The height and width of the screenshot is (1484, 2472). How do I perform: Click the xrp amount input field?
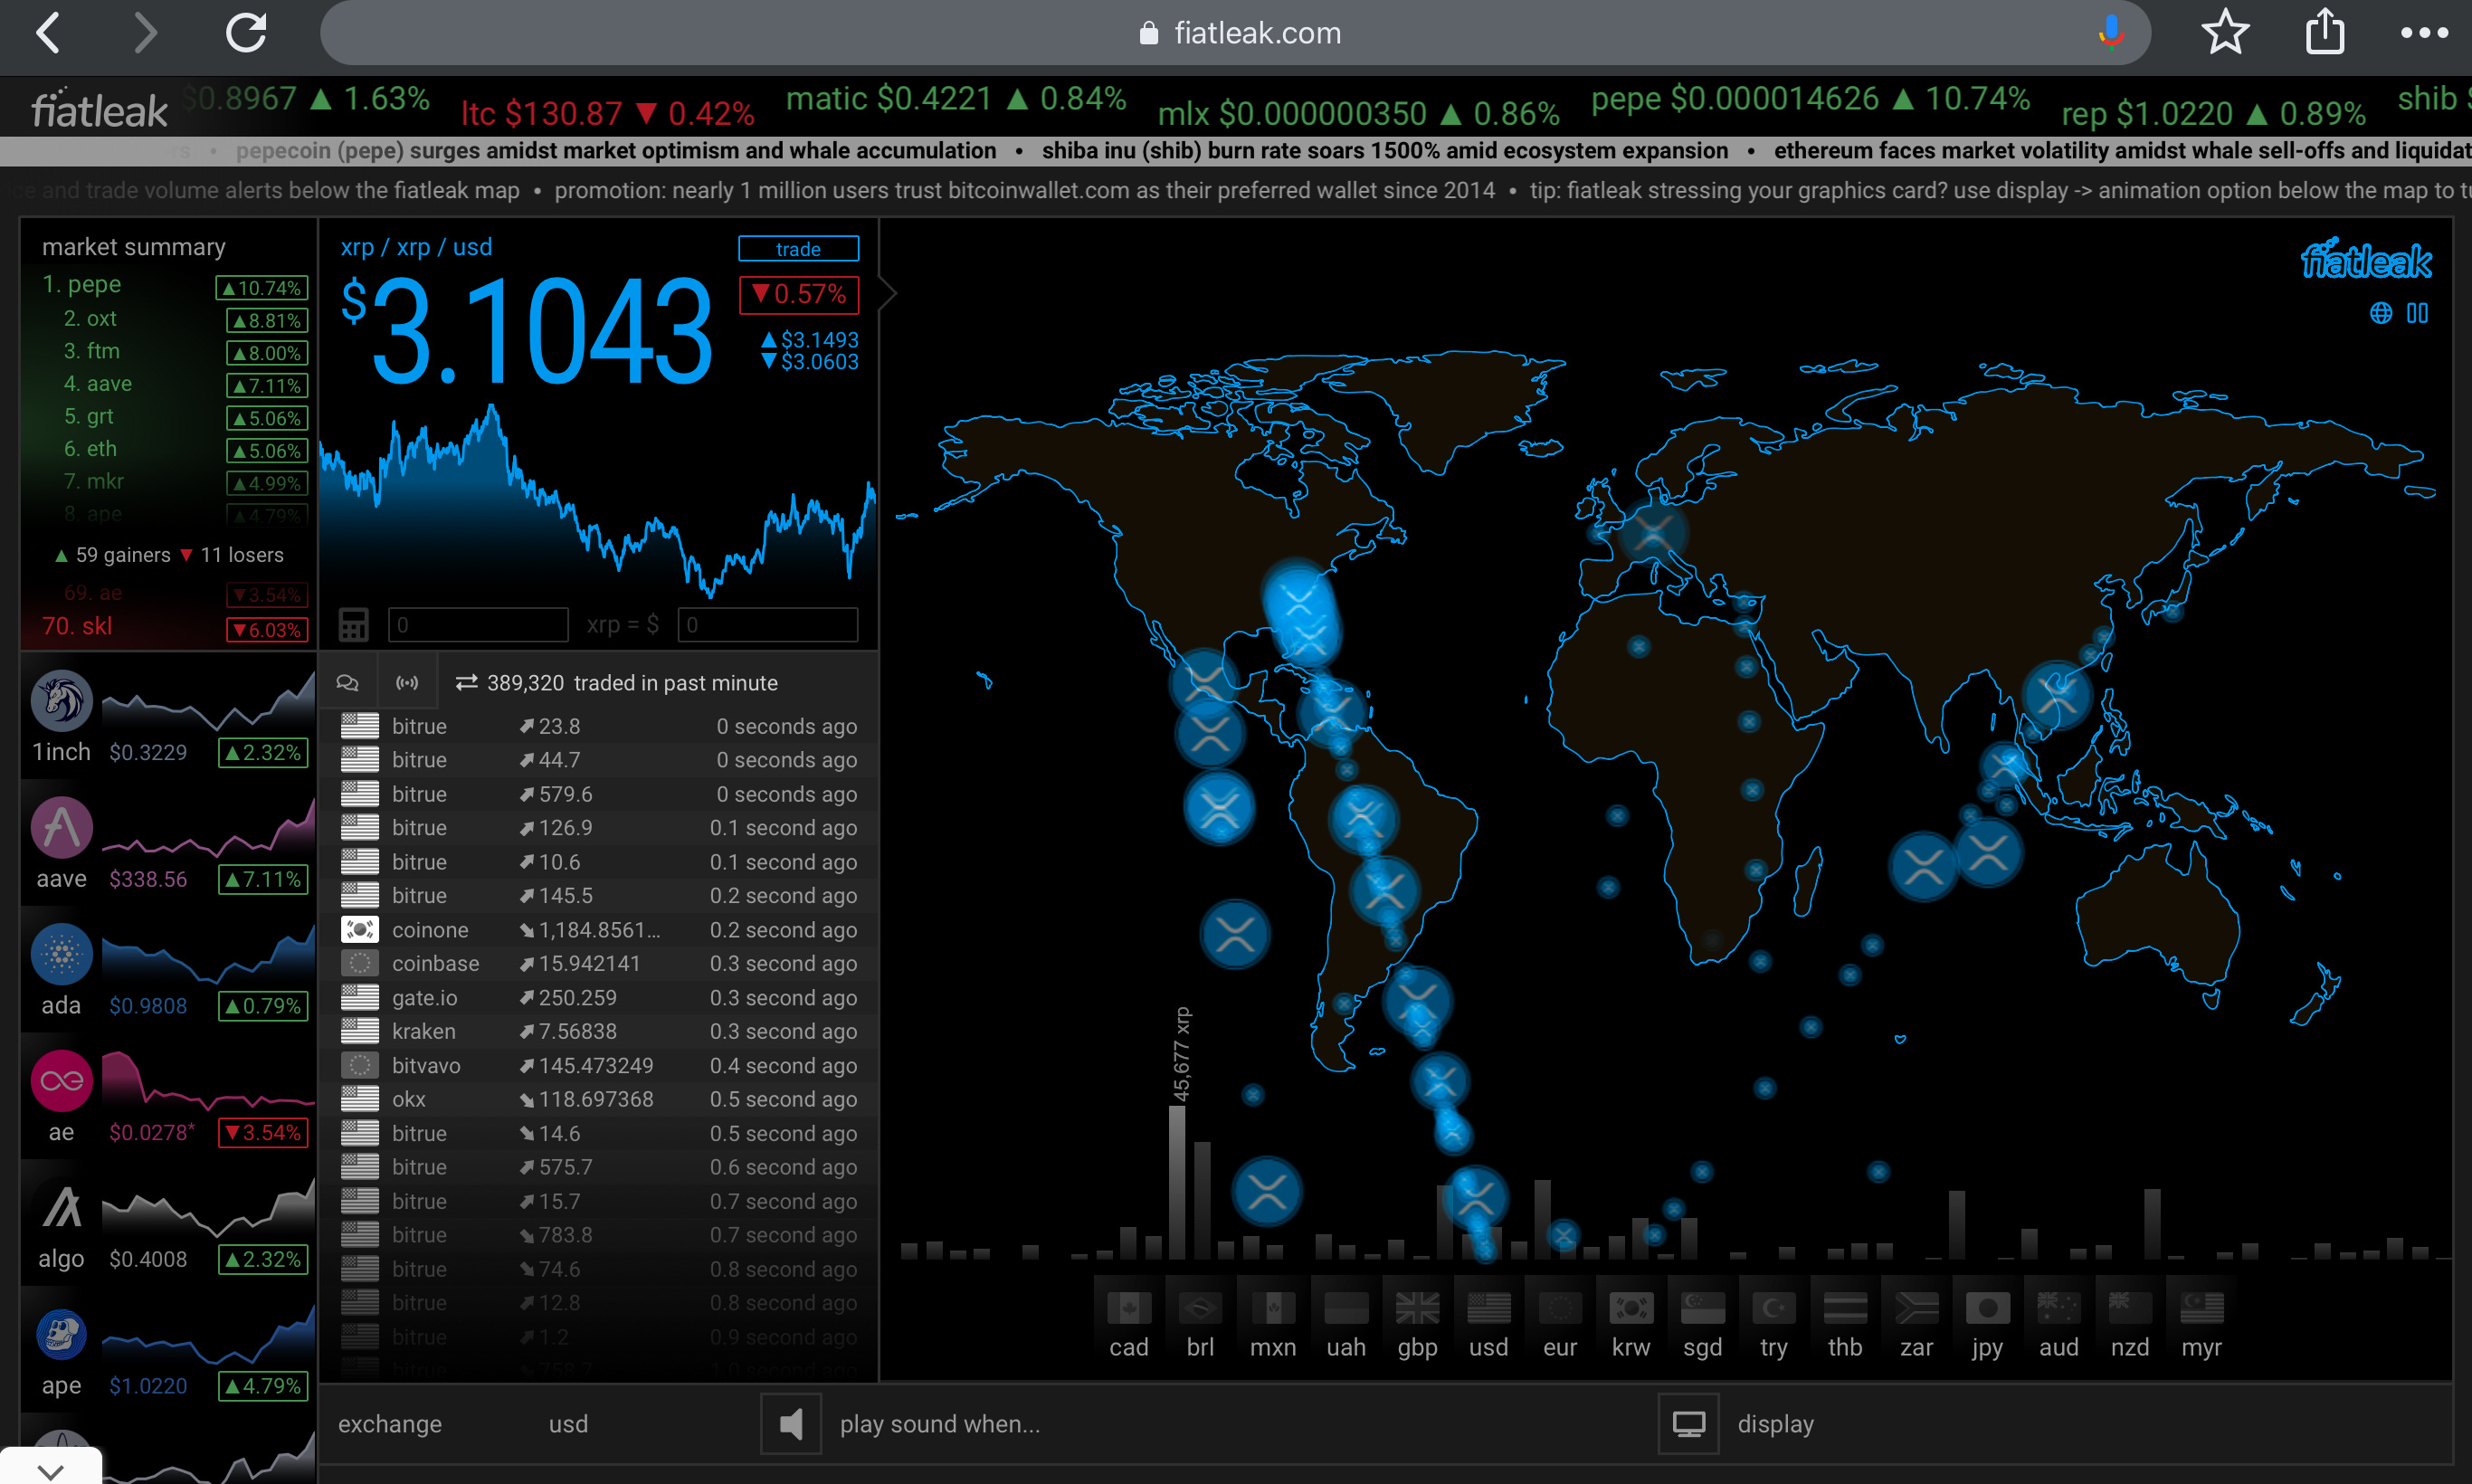tap(478, 625)
